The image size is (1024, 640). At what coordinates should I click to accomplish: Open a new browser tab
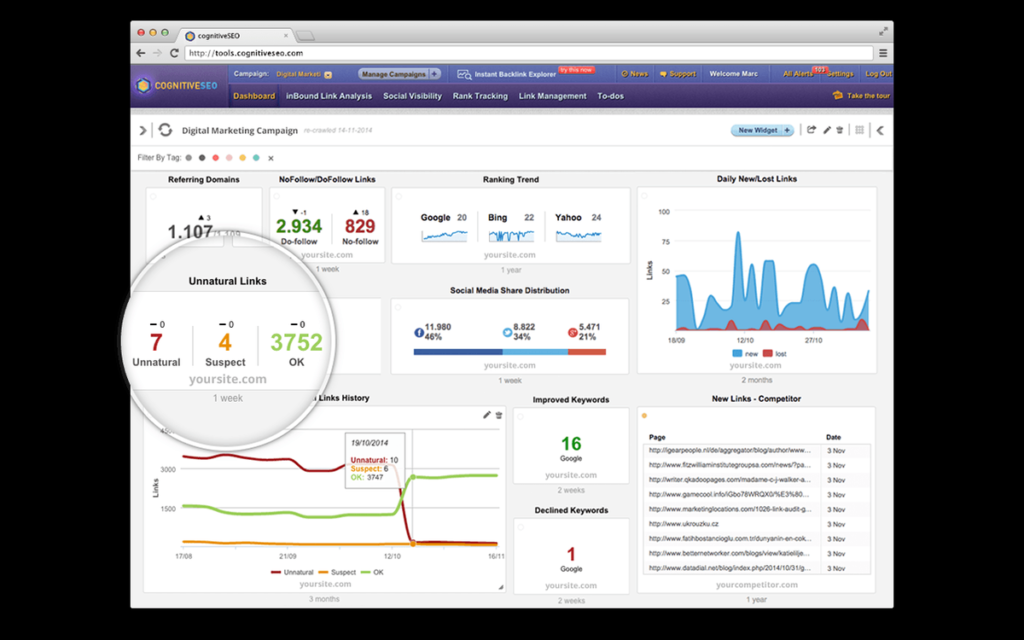point(305,35)
